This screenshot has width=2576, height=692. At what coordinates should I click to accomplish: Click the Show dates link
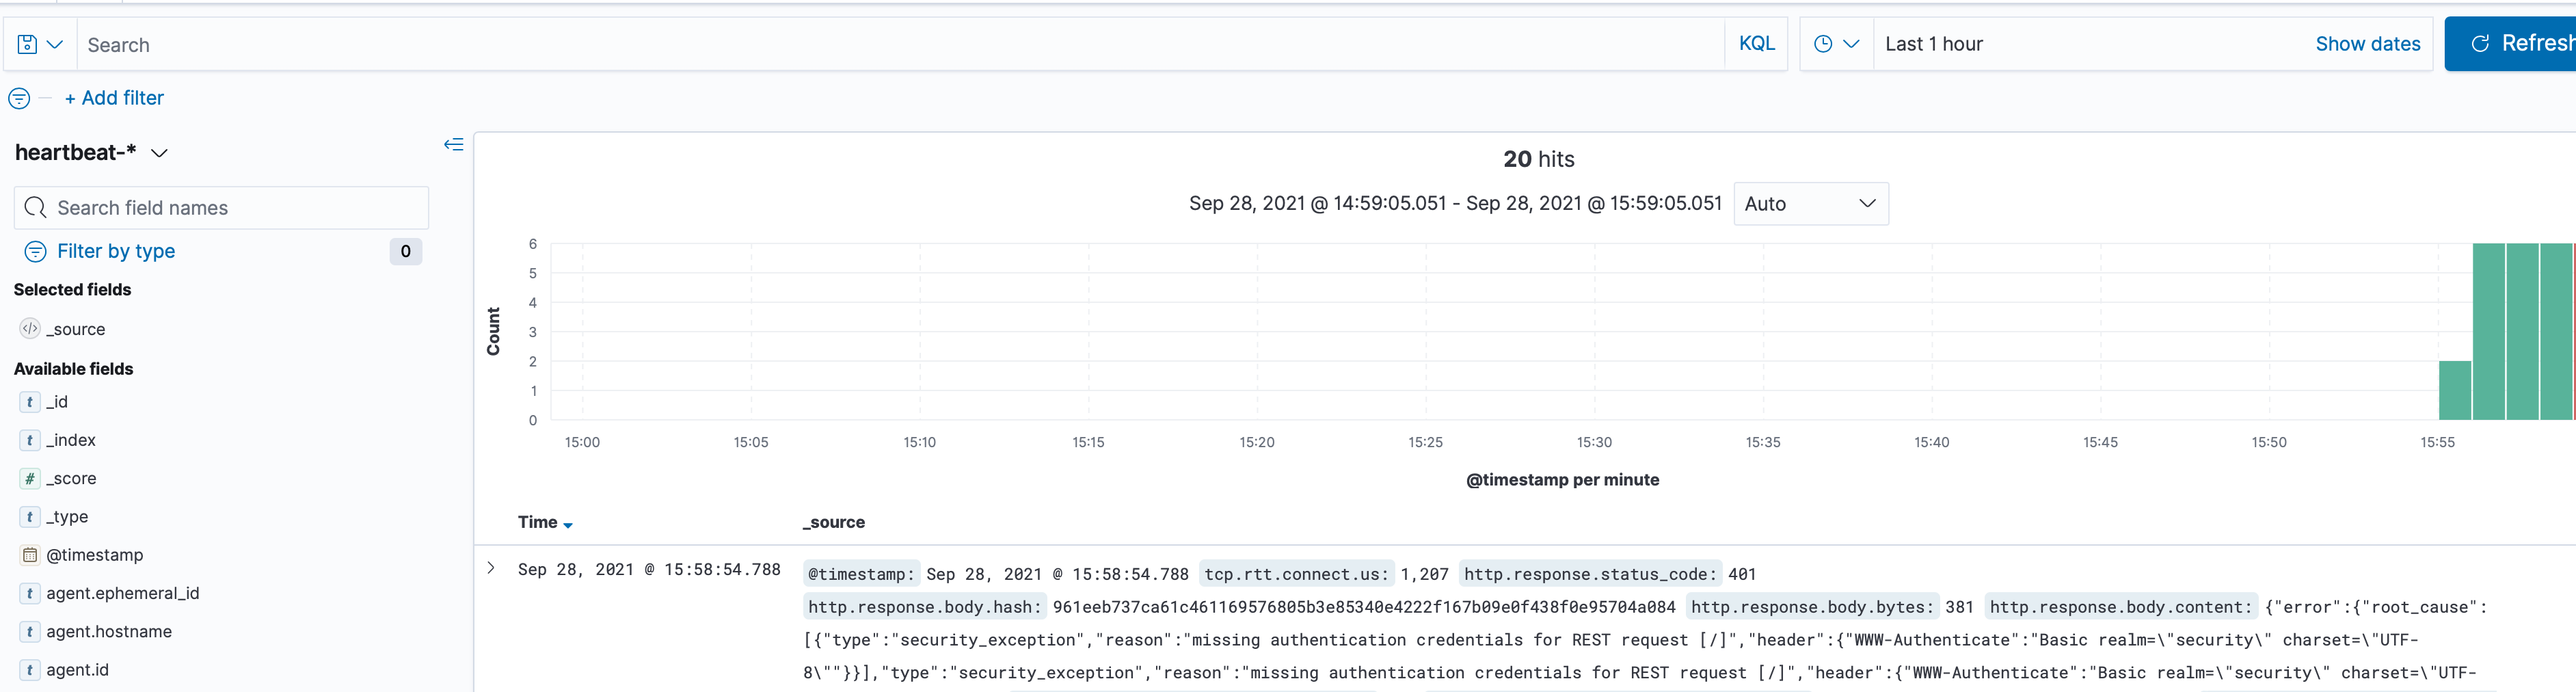(x=2367, y=44)
